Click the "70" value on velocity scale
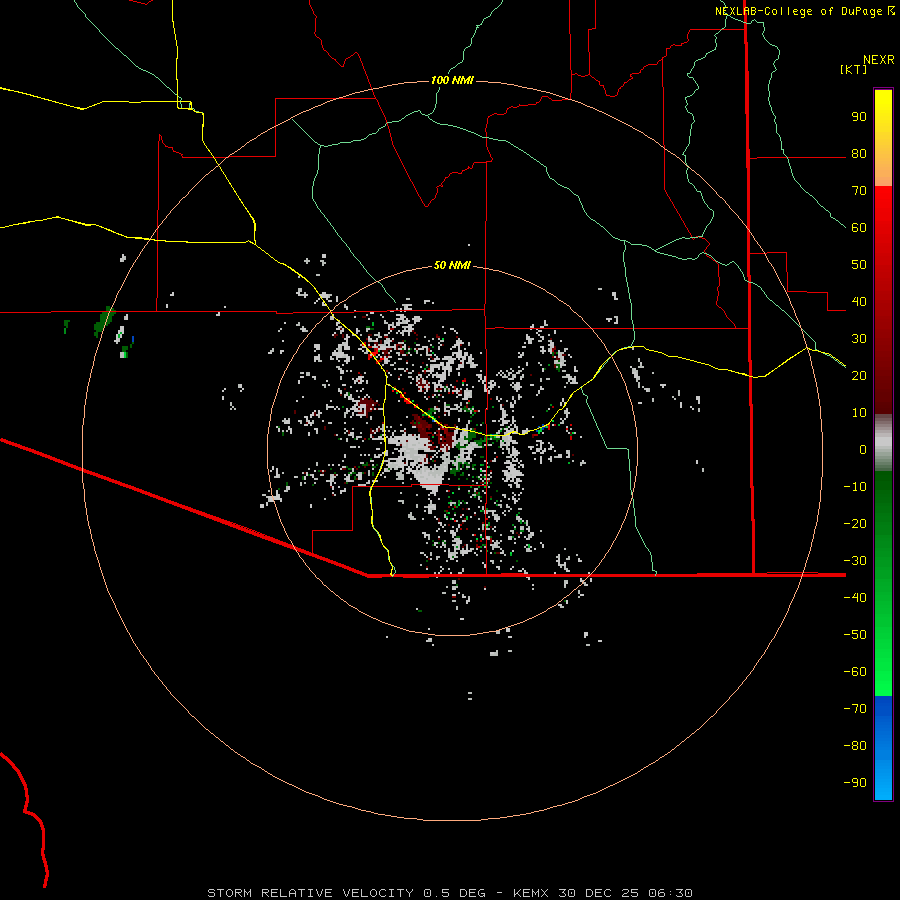900x900 pixels. 859,191
